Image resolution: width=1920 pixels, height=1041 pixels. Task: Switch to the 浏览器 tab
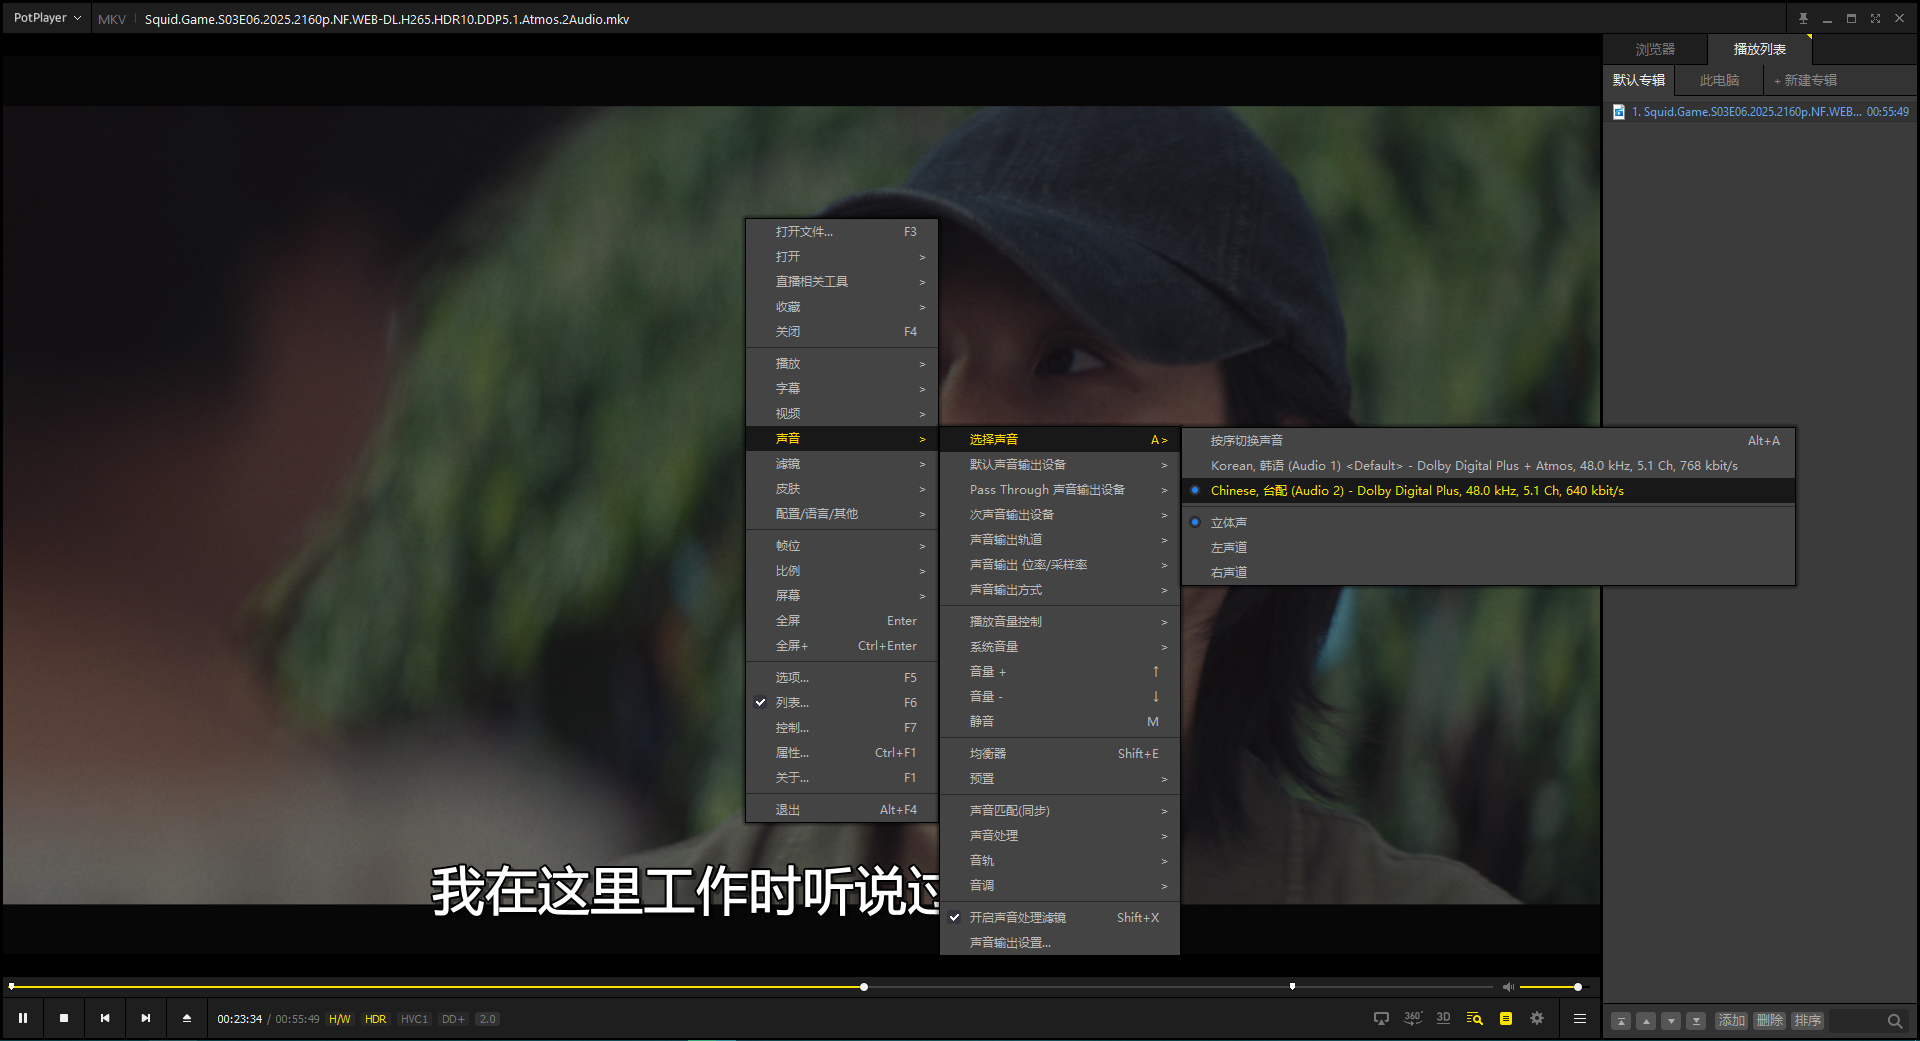pos(1655,48)
